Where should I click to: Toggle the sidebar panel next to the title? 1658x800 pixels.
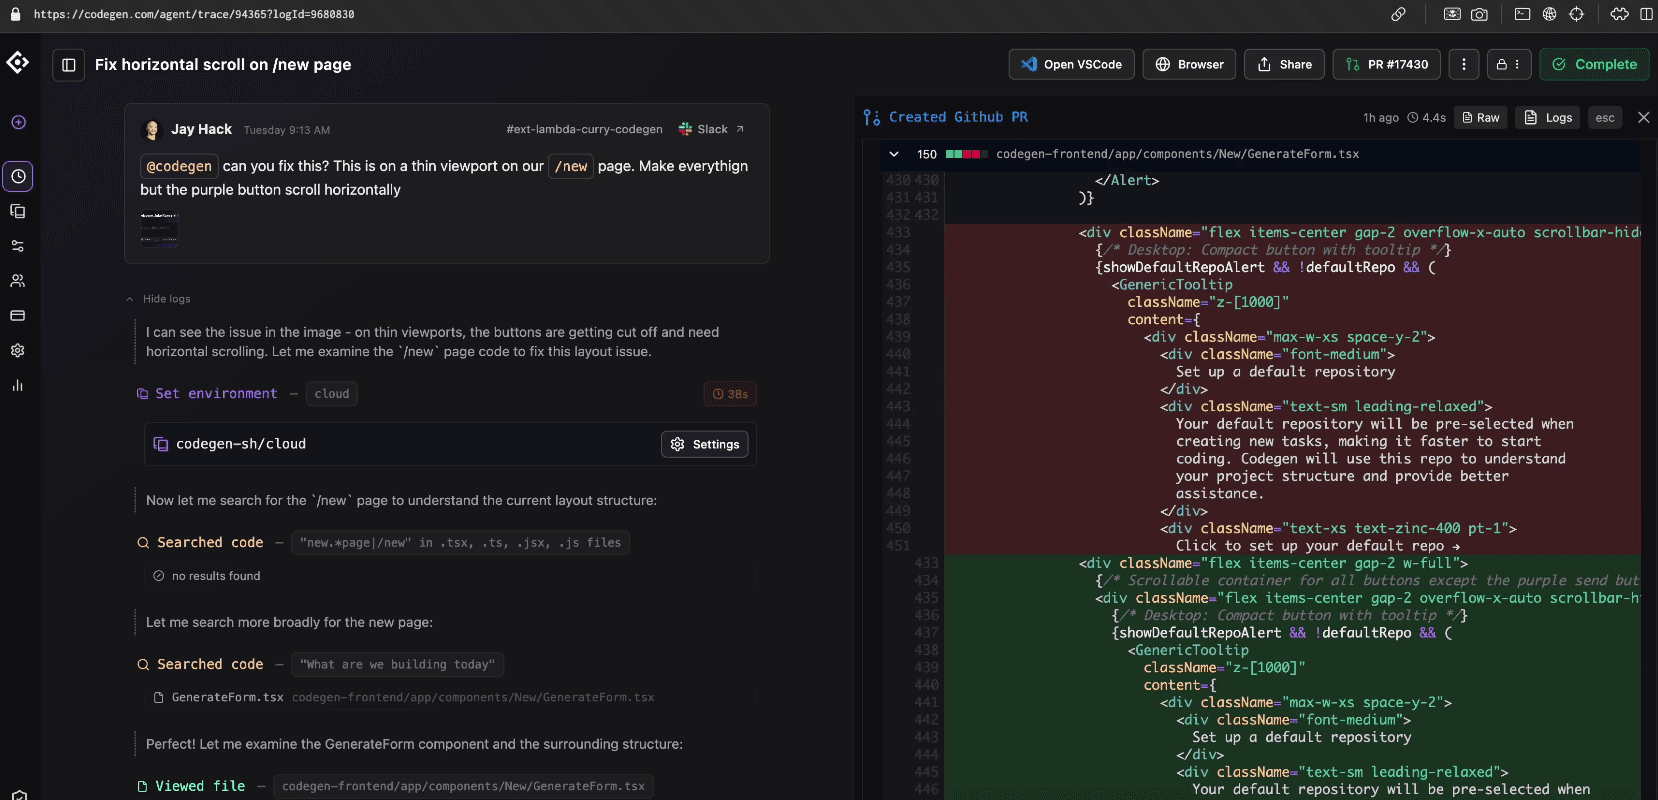coord(69,65)
